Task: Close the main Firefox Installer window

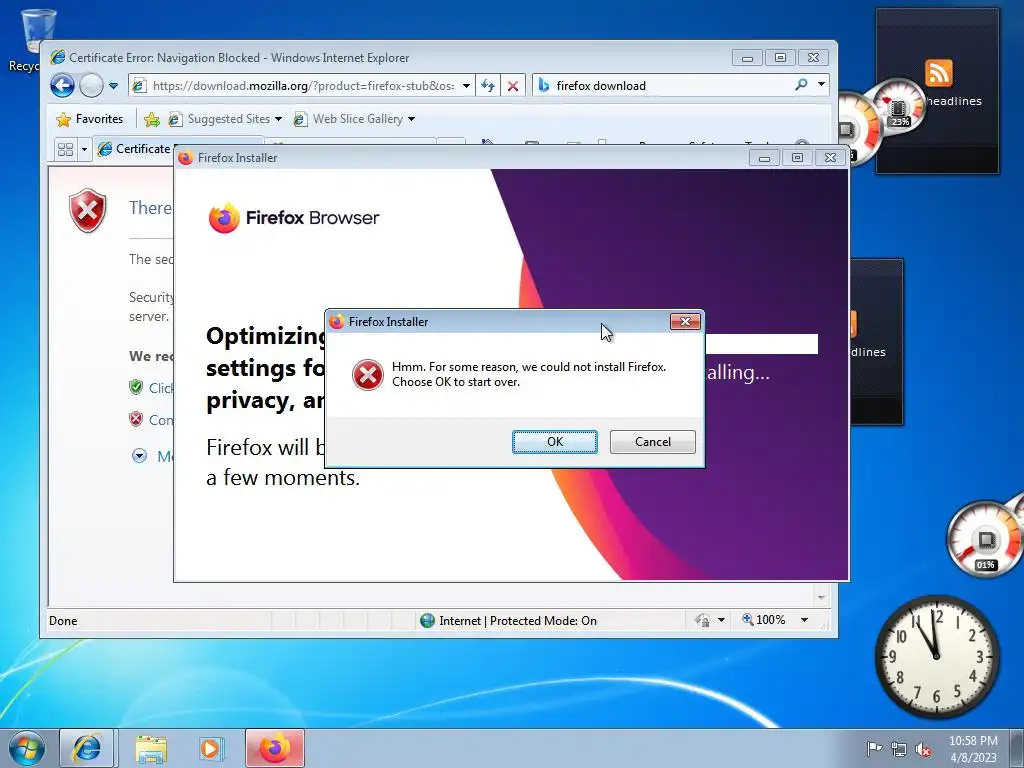Action: [x=830, y=157]
